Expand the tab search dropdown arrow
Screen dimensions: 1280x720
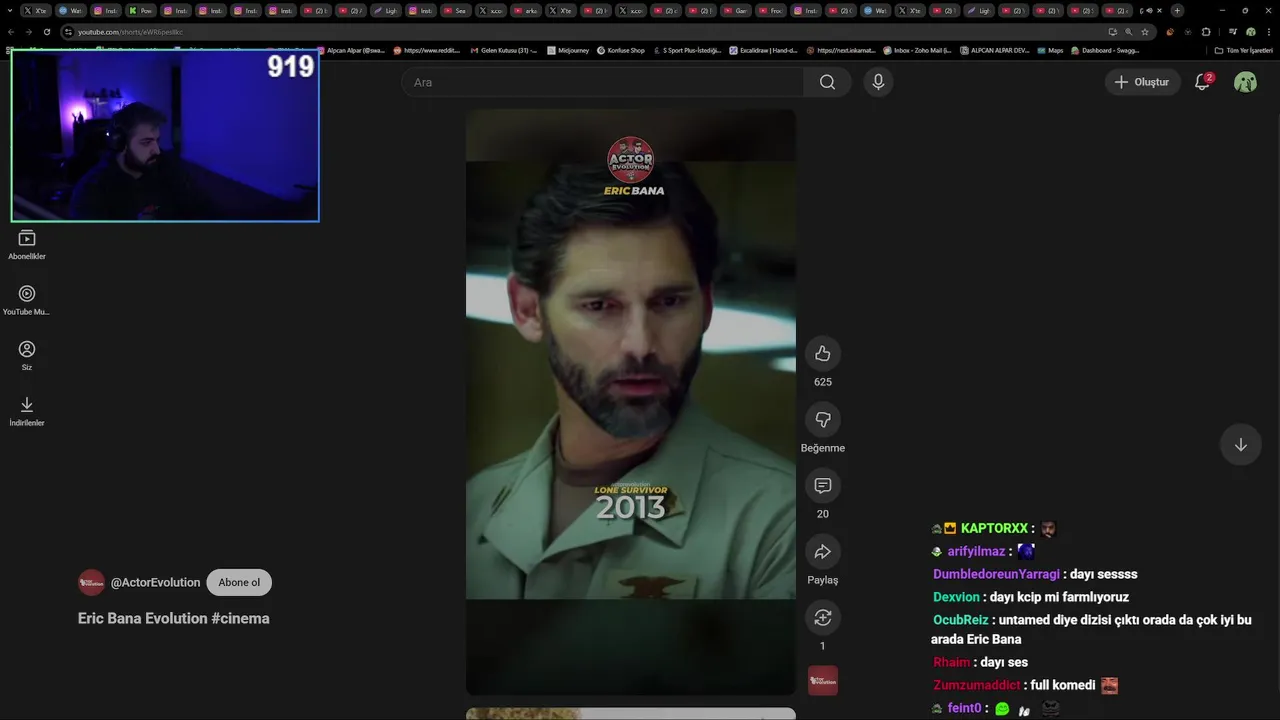pyautogui.click(x=10, y=10)
